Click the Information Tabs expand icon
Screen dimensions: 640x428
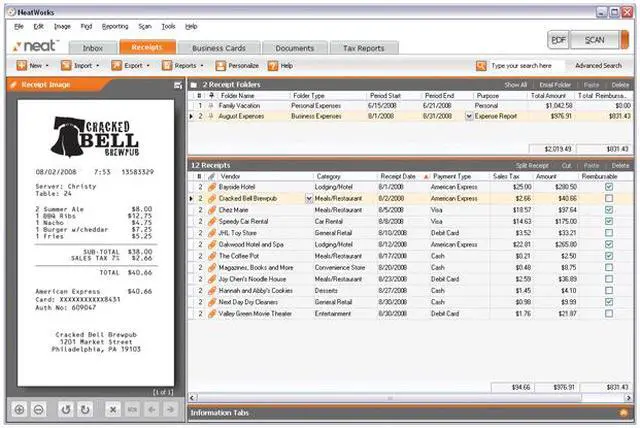click(x=623, y=413)
